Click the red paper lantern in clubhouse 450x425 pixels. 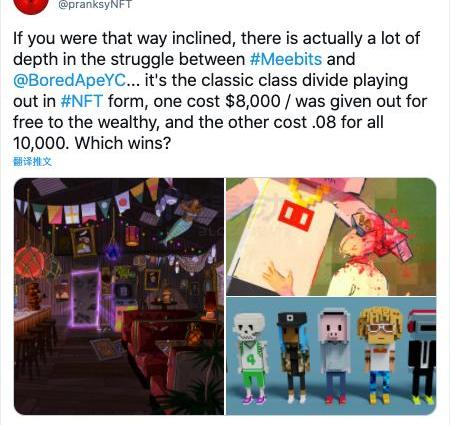coord(29,262)
